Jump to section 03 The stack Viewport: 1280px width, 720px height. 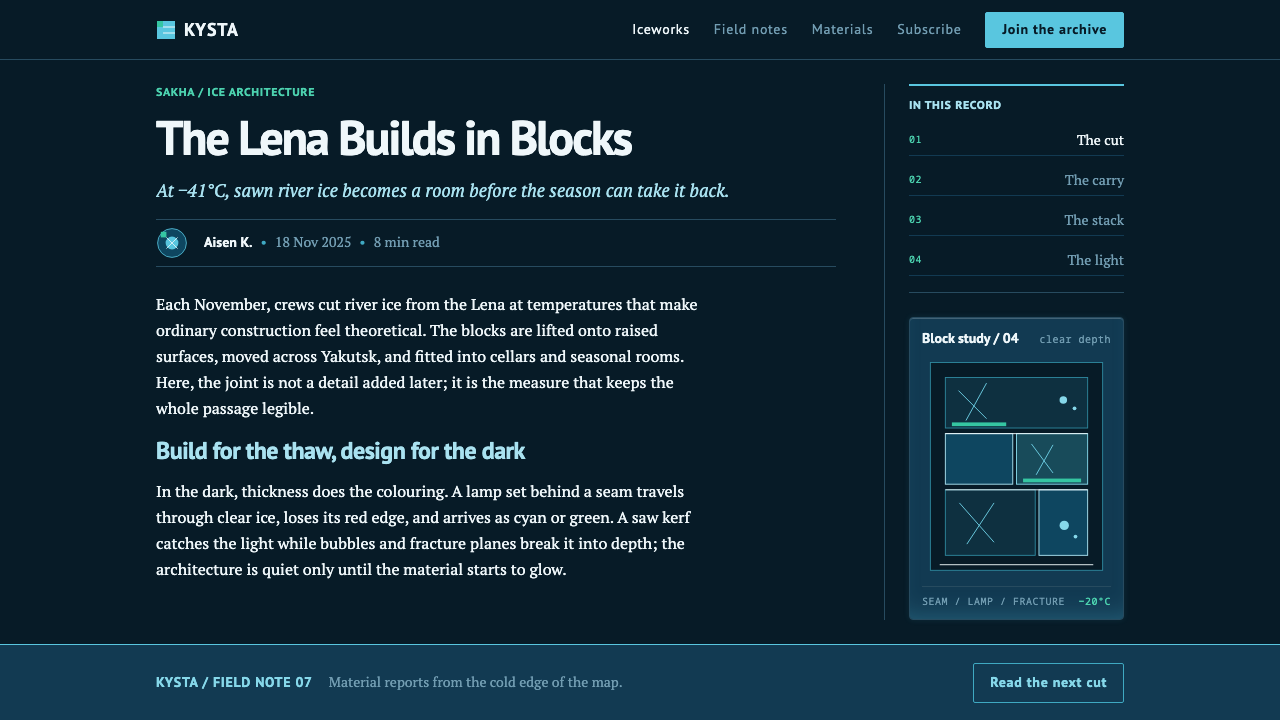pos(1016,220)
